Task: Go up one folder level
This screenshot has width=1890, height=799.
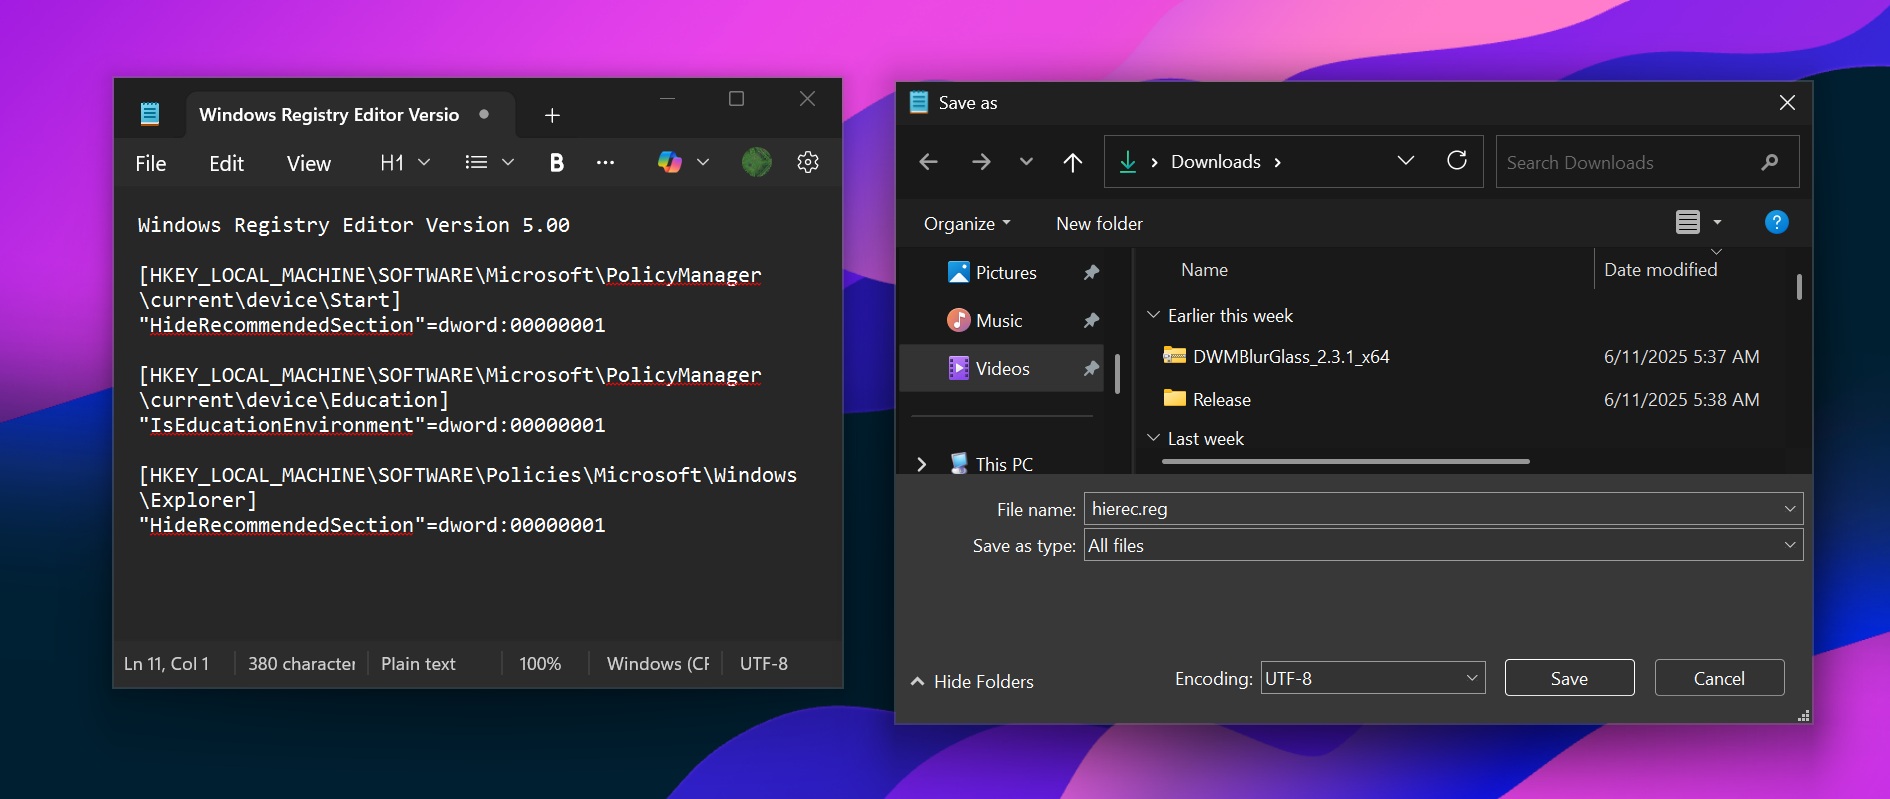Action: pyautogui.click(x=1073, y=162)
